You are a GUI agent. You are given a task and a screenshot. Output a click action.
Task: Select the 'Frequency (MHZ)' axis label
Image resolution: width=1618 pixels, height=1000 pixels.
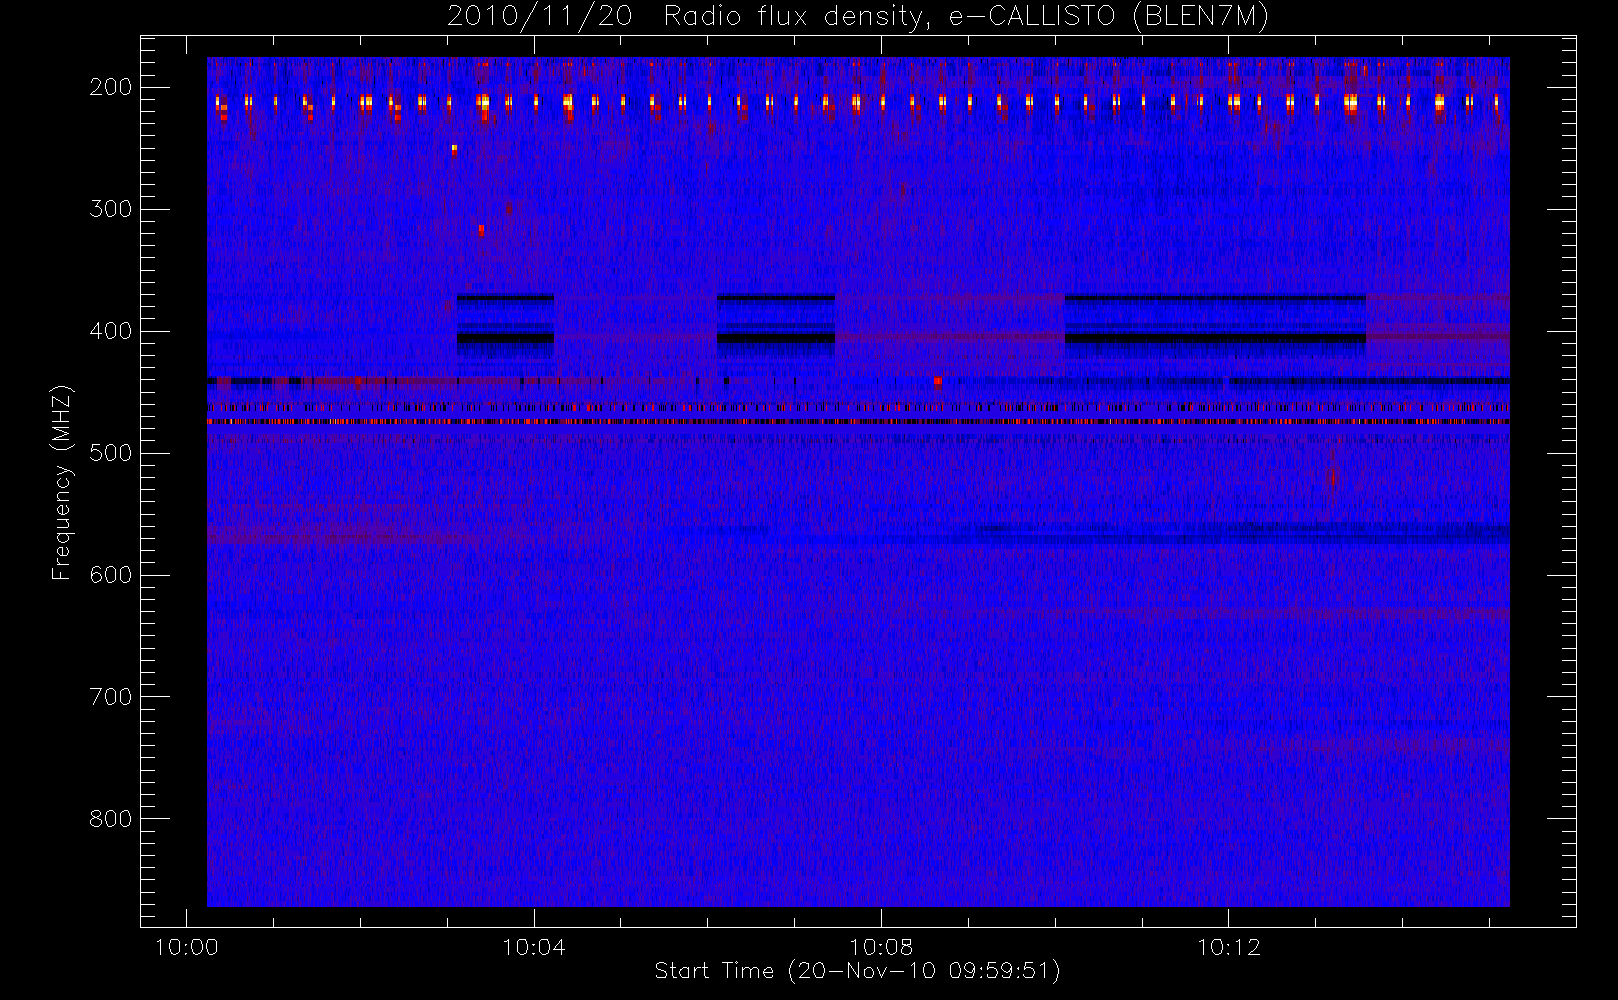pos(62,482)
